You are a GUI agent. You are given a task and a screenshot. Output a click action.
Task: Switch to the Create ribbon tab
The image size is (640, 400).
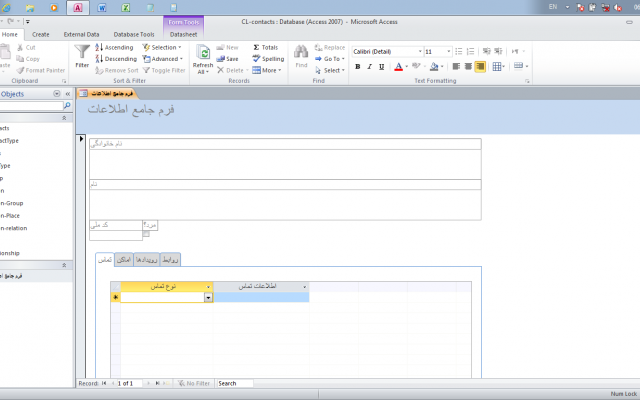point(40,35)
